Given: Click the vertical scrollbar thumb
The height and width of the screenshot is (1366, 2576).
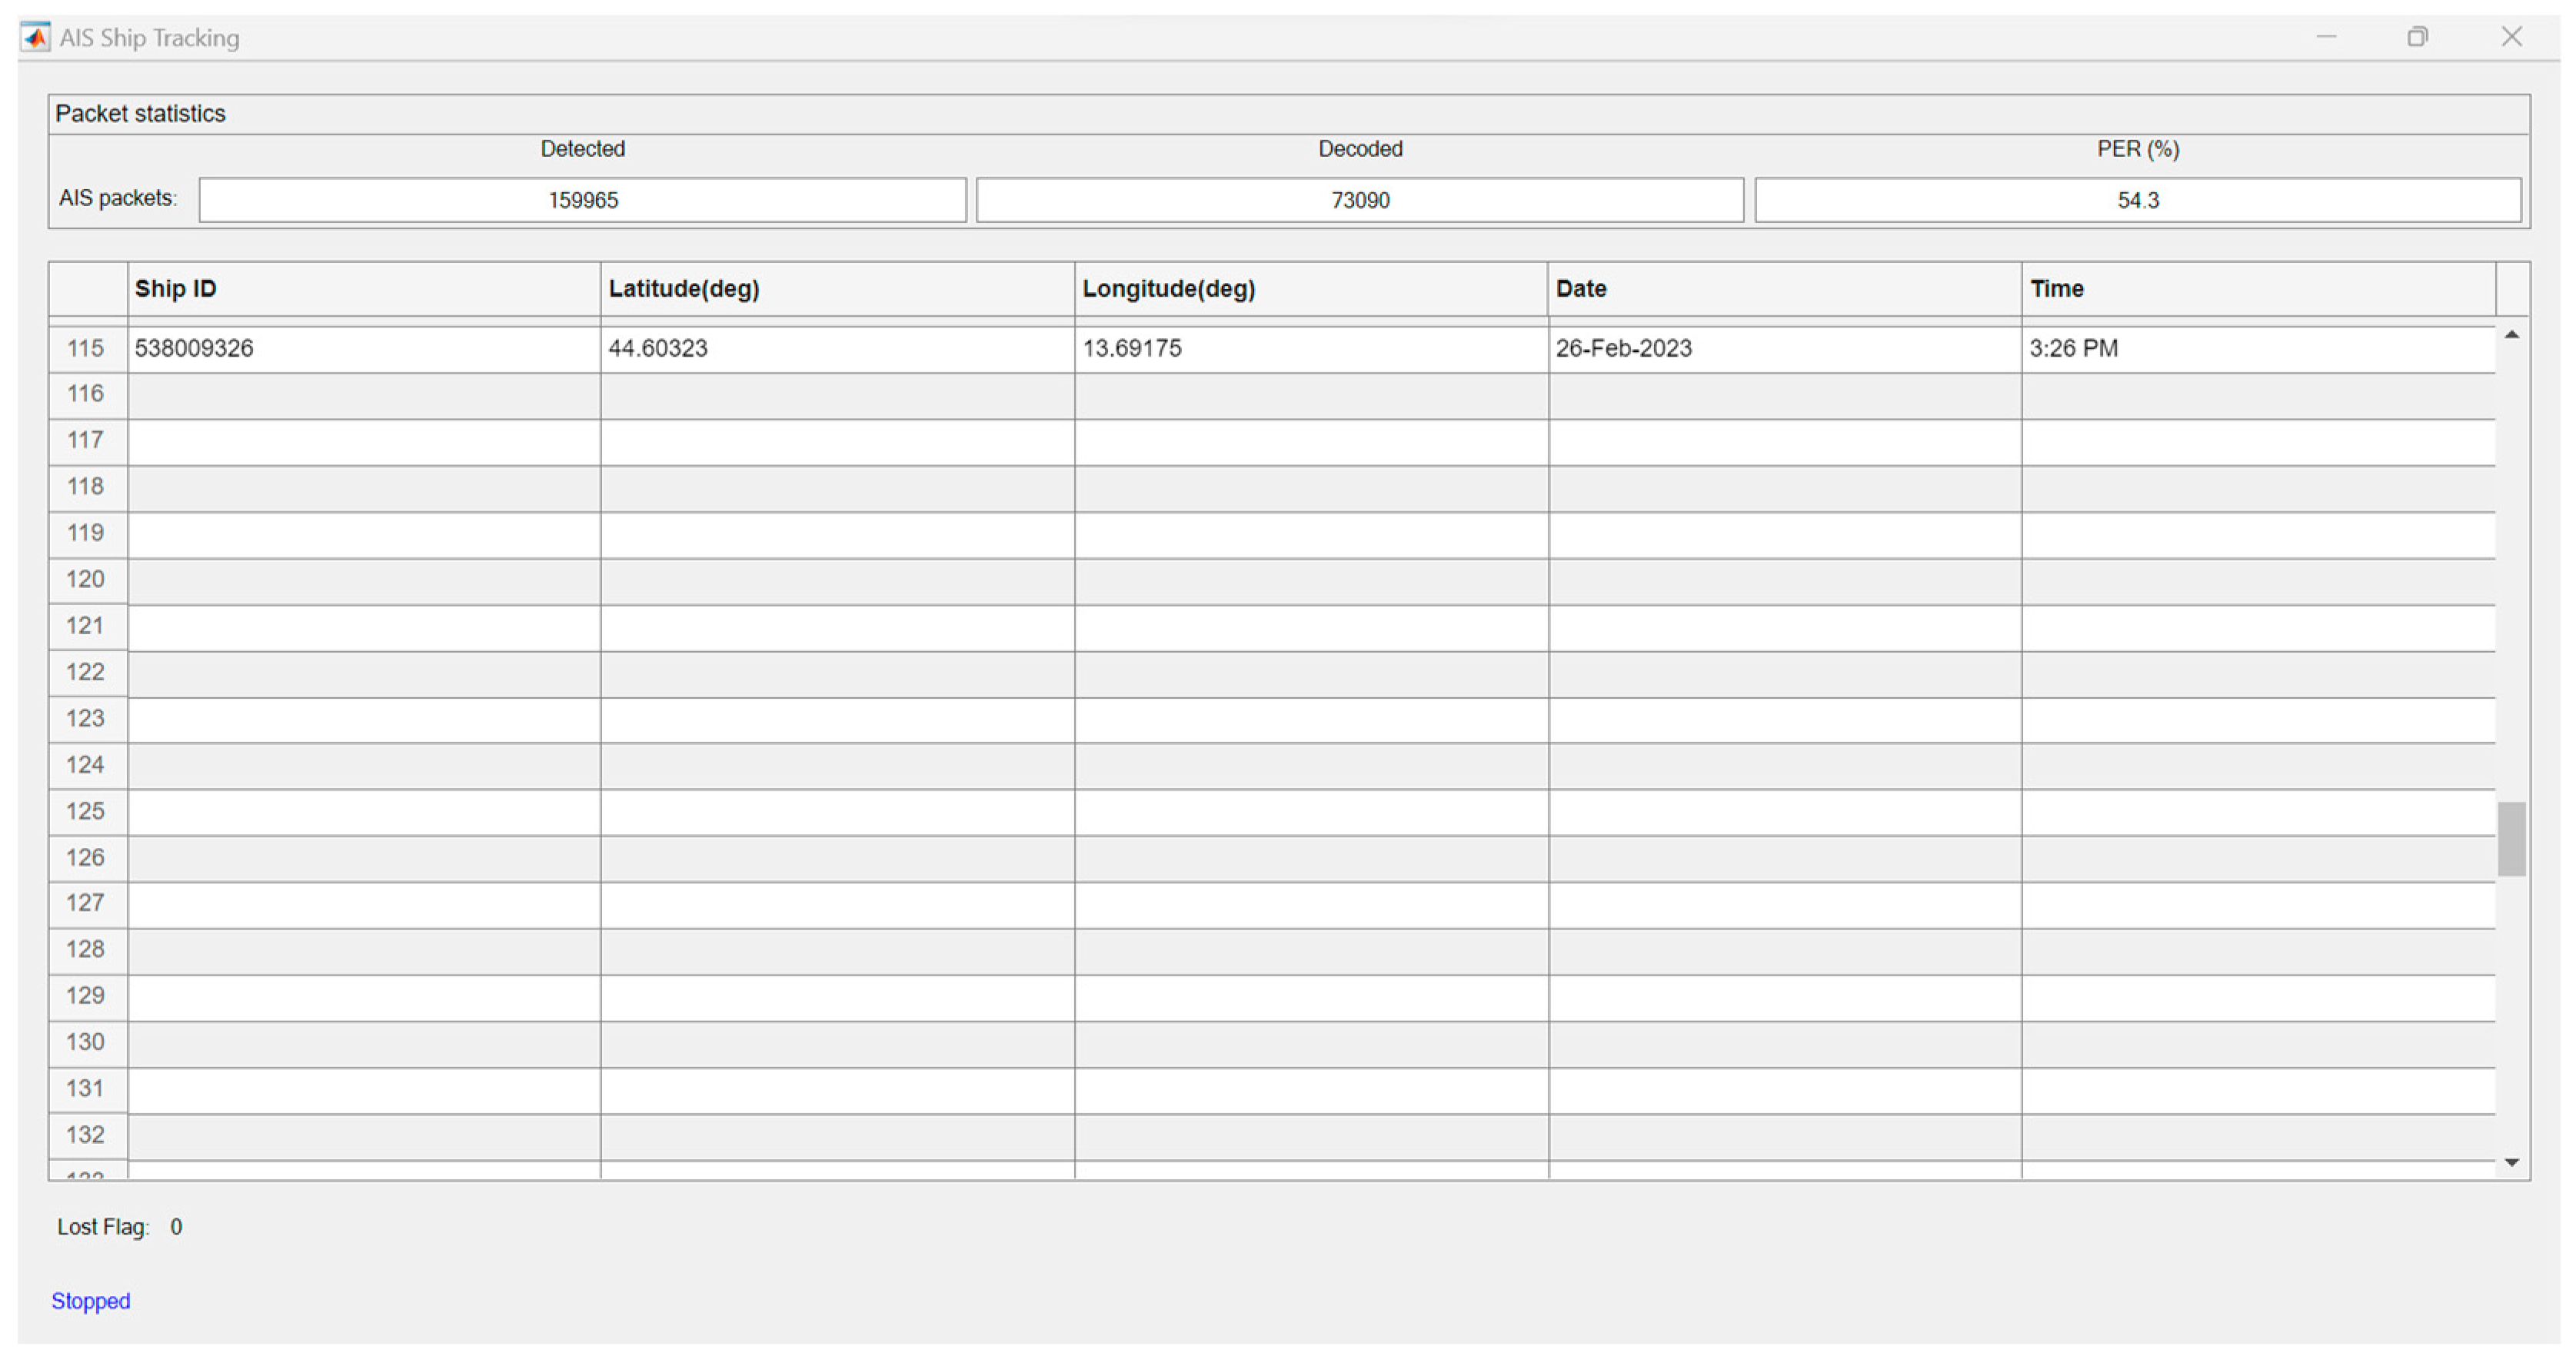Looking at the screenshot, I should 2511,838.
